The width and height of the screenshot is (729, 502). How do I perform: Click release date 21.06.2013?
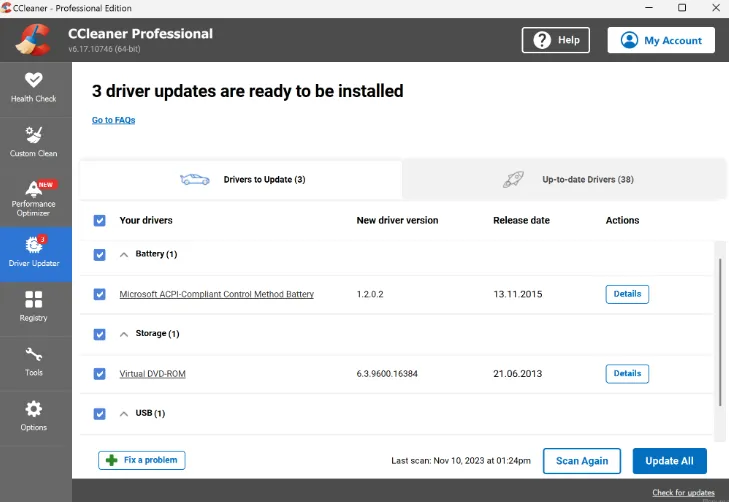517,374
